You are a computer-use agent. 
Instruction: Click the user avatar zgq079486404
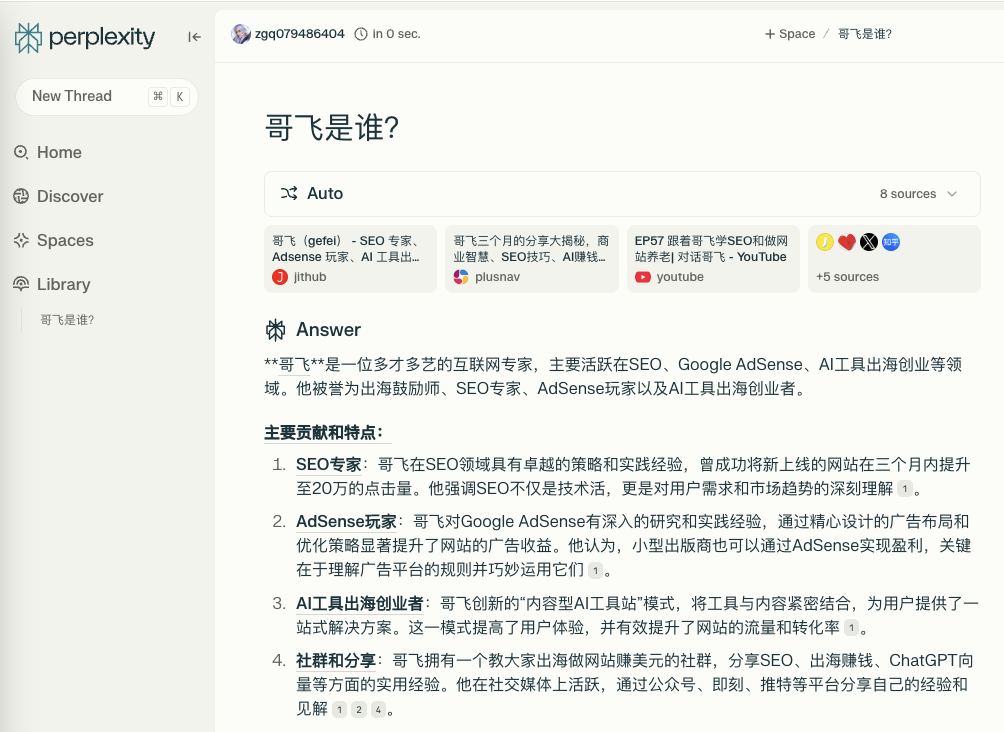coord(241,34)
